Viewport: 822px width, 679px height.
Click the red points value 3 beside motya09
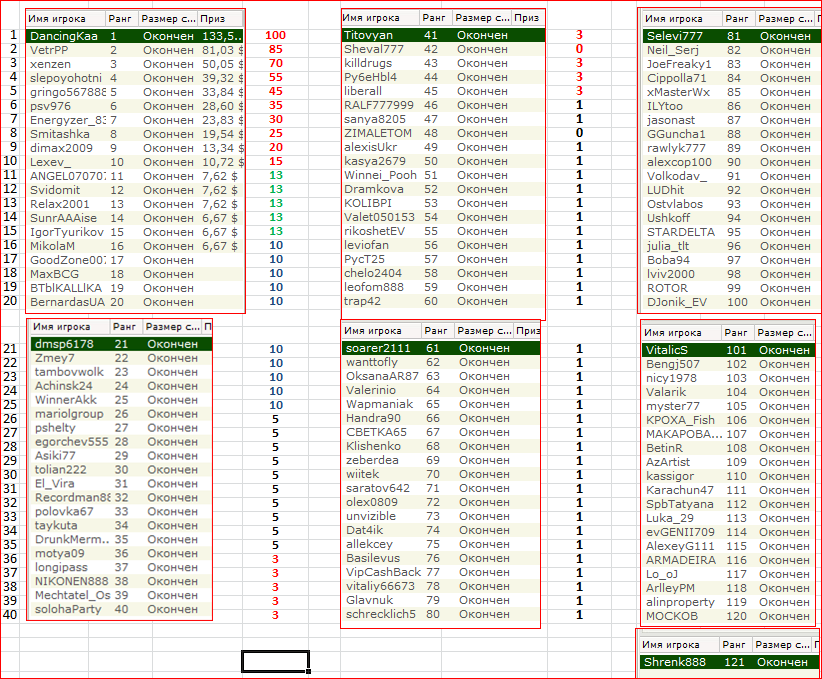[x=275, y=559]
